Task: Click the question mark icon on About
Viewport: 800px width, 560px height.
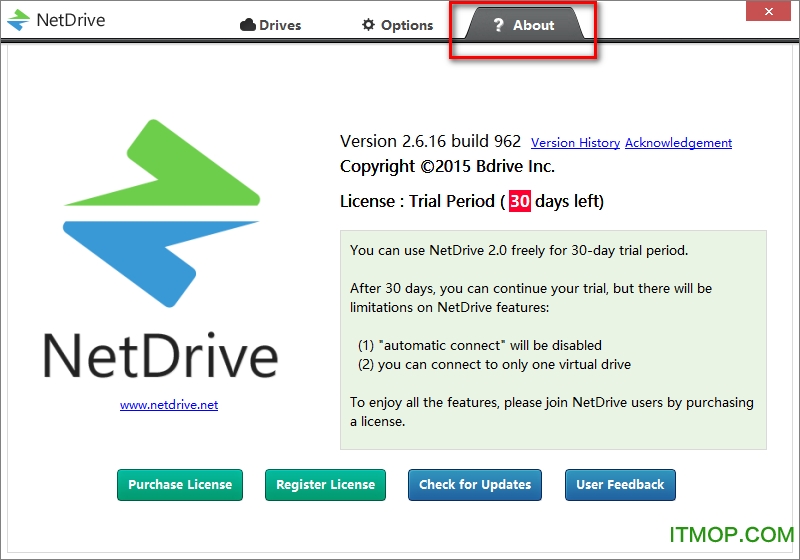Action: (498, 24)
